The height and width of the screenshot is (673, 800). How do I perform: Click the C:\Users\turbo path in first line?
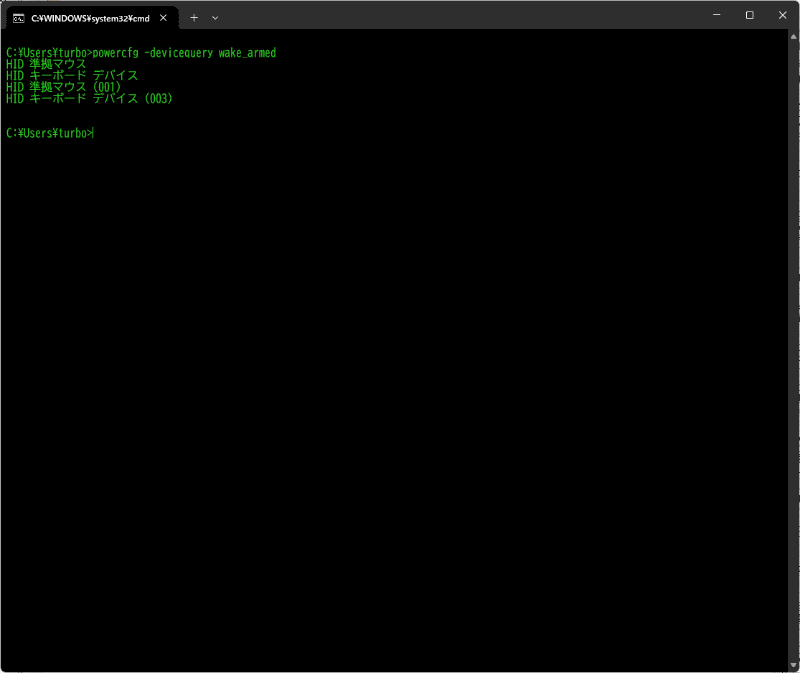pyautogui.click(x=45, y=52)
